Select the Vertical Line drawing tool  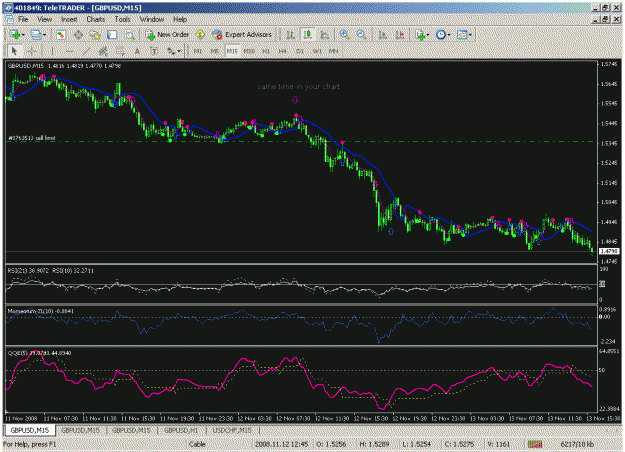pyautogui.click(x=52, y=51)
